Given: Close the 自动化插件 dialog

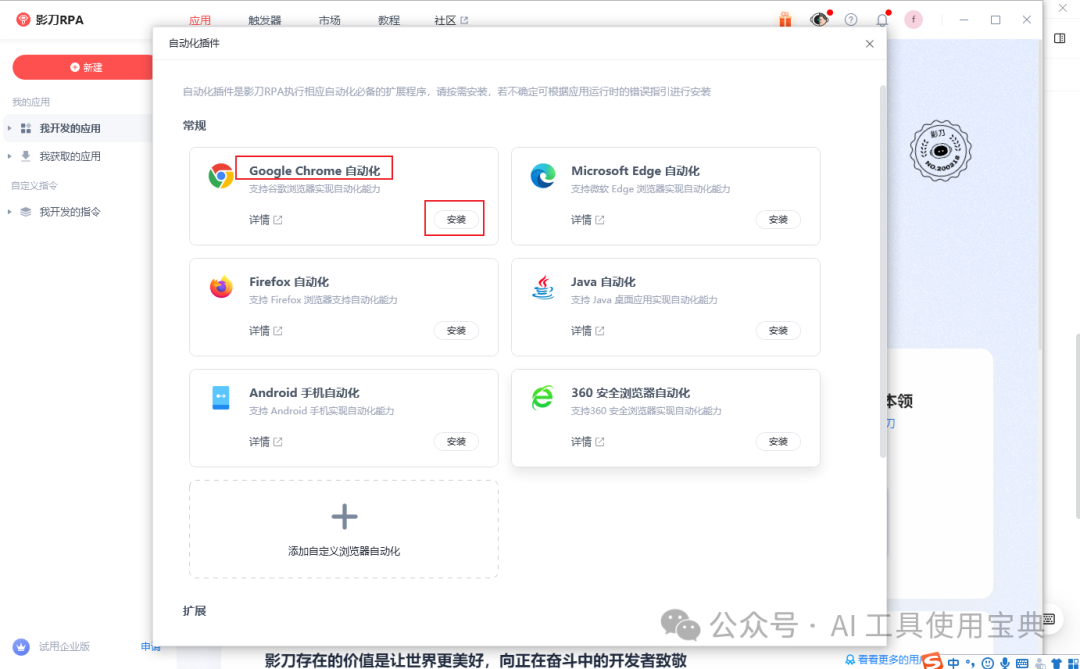Looking at the screenshot, I should tap(869, 43).
